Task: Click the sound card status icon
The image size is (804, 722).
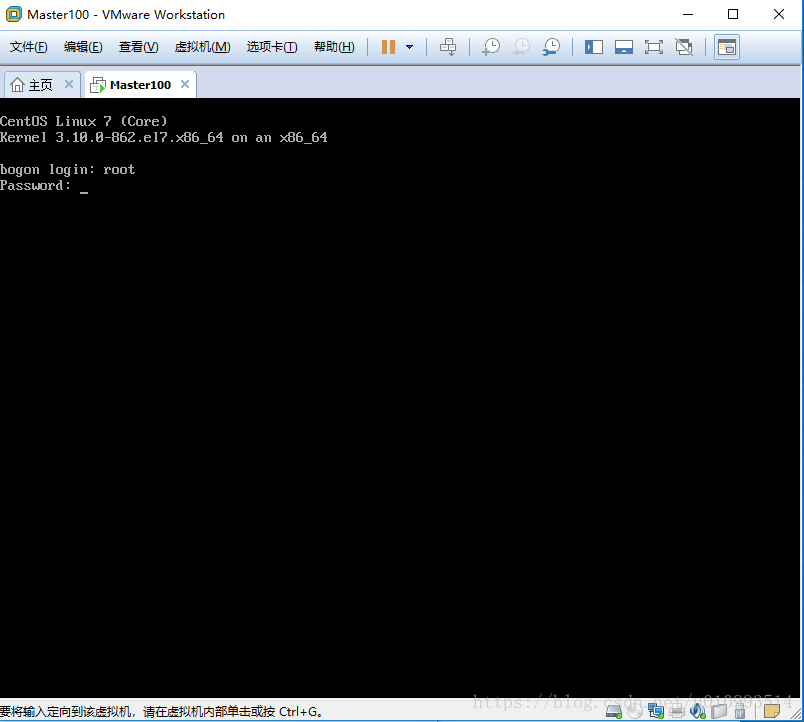Action: coord(698,711)
